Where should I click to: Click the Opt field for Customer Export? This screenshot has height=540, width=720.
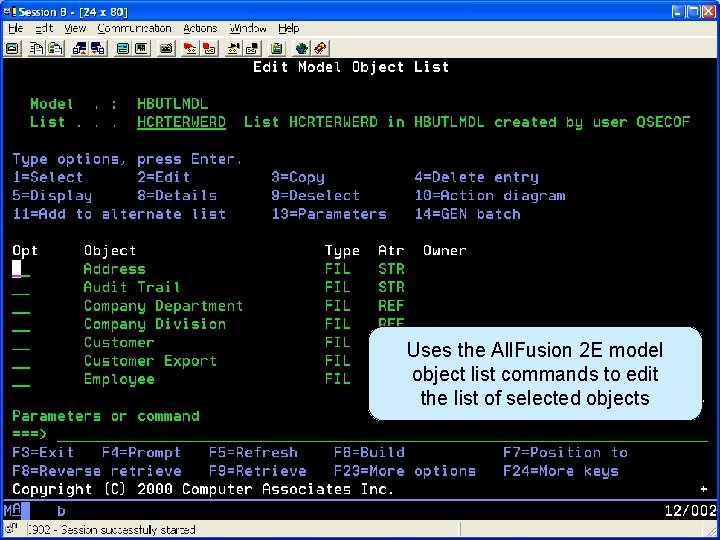pos(21,361)
